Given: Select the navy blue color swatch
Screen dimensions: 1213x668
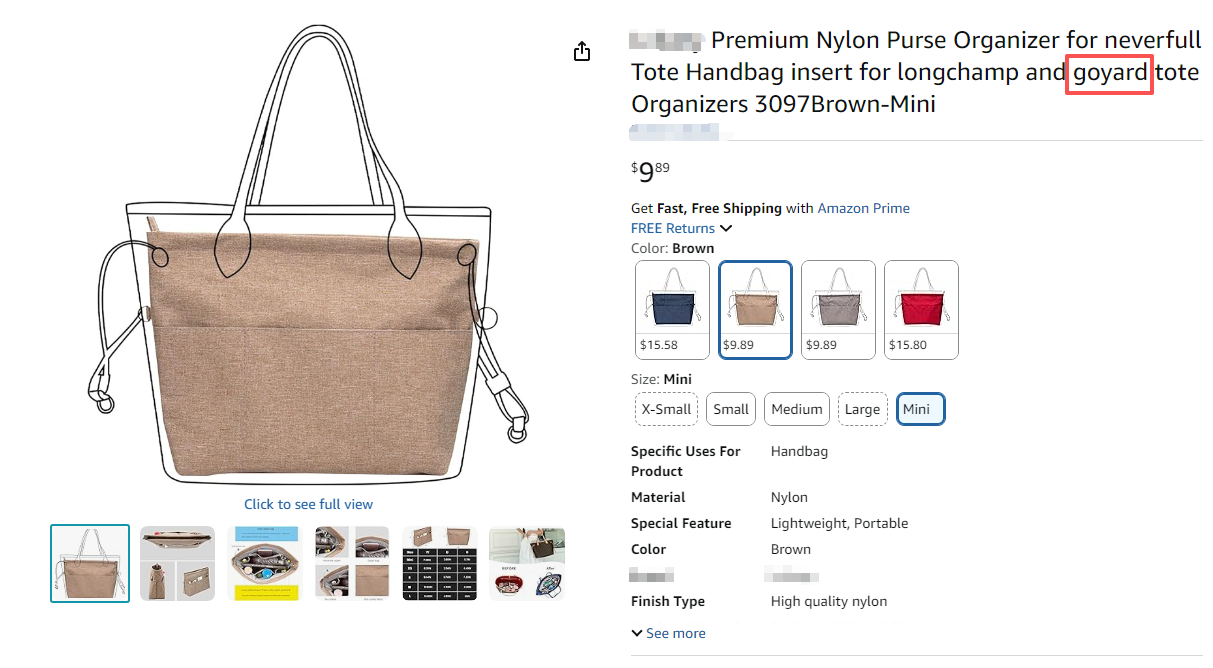Looking at the screenshot, I should tap(672, 309).
